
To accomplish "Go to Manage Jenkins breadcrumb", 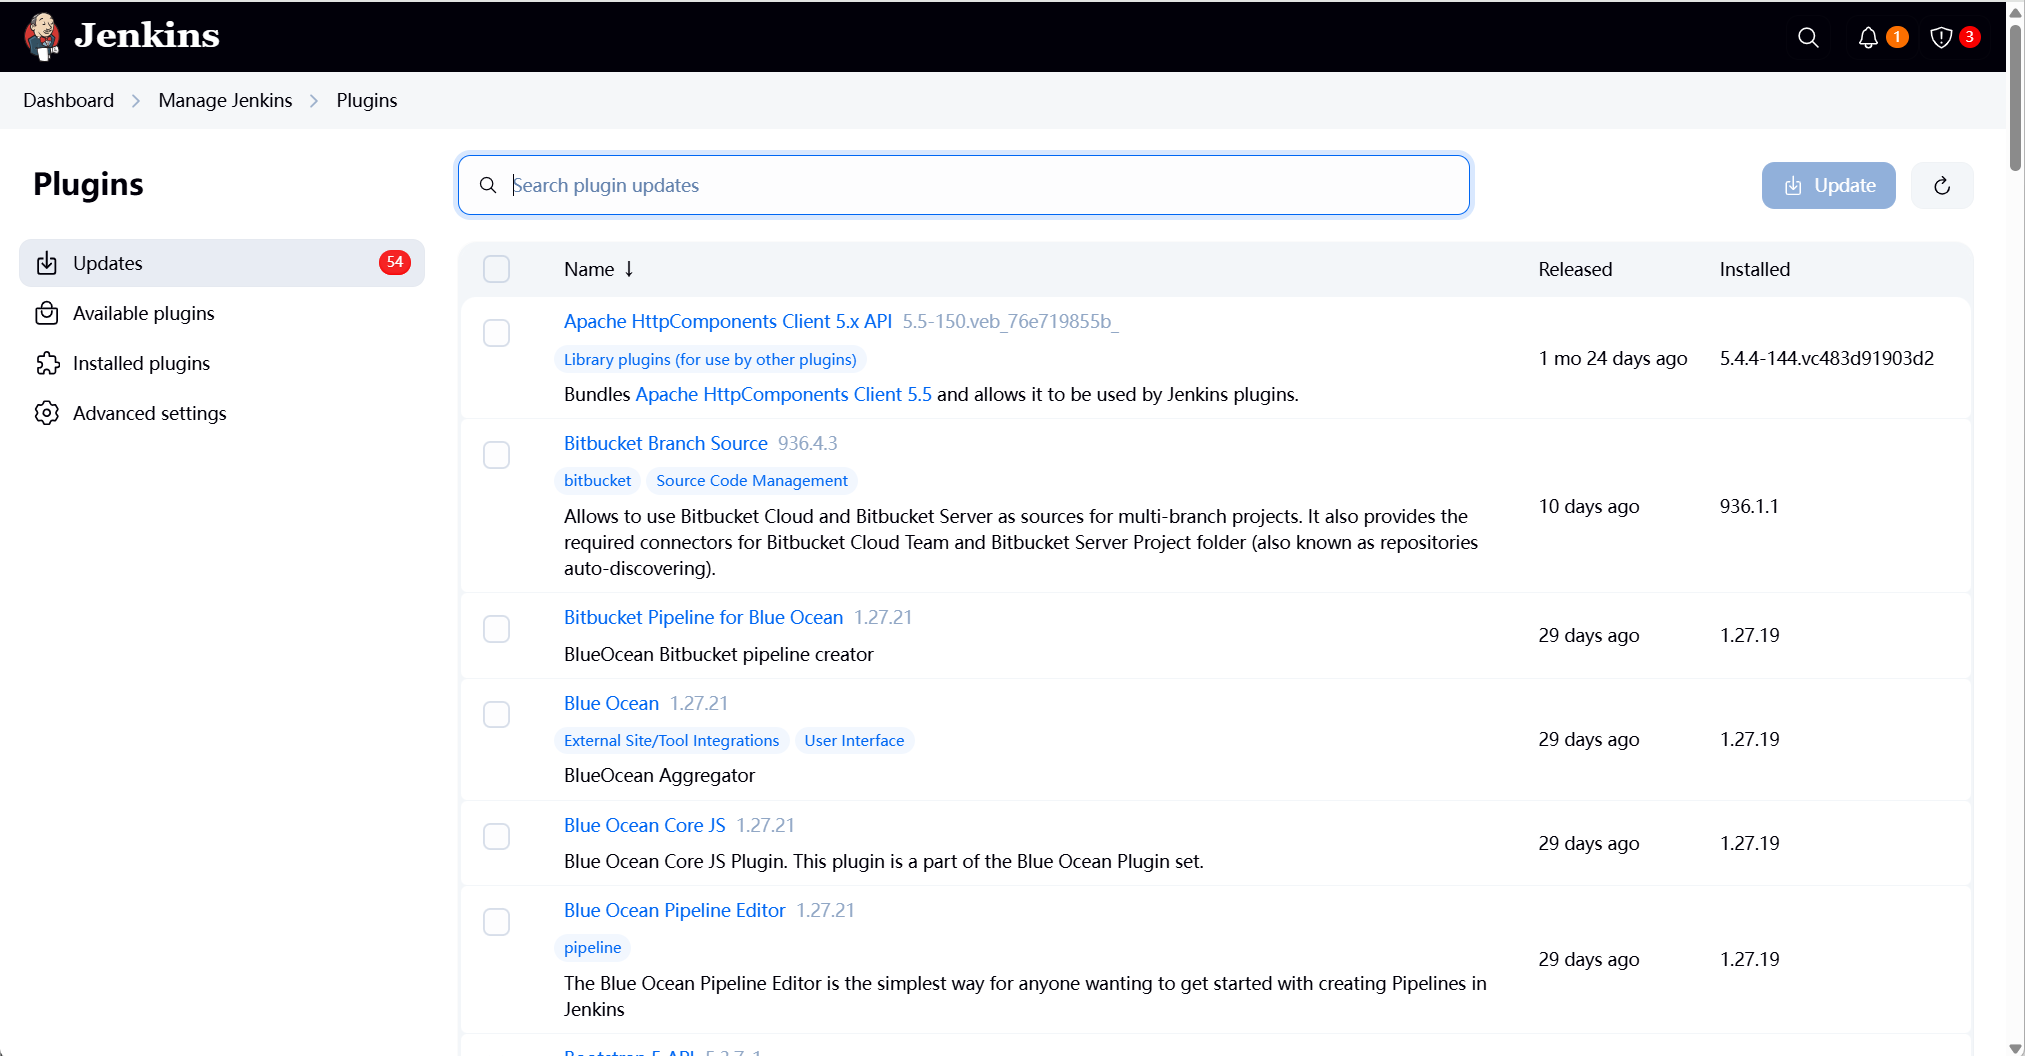I will click(225, 100).
